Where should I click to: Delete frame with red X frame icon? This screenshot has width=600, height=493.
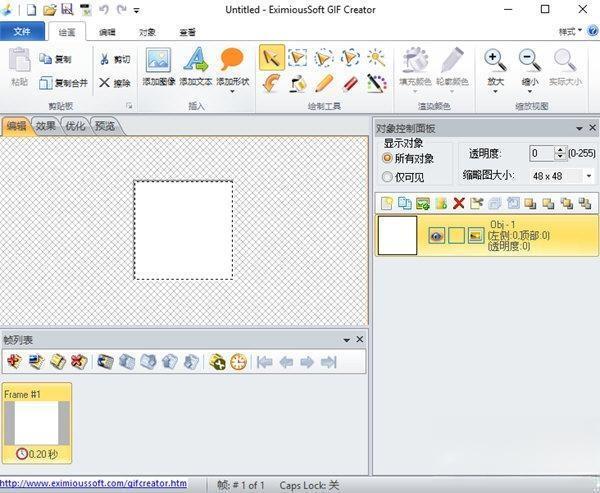coord(79,361)
